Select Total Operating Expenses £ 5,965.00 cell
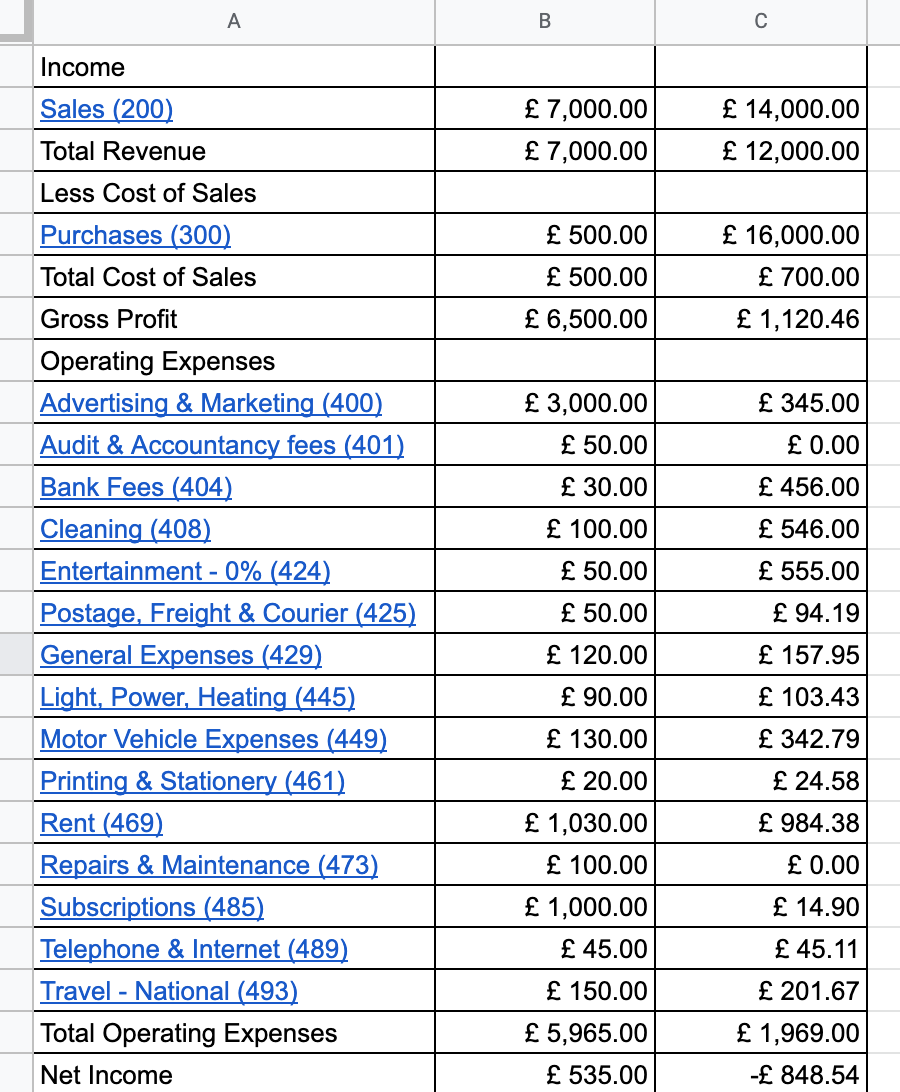The image size is (900, 1092). coord(545,1033)
